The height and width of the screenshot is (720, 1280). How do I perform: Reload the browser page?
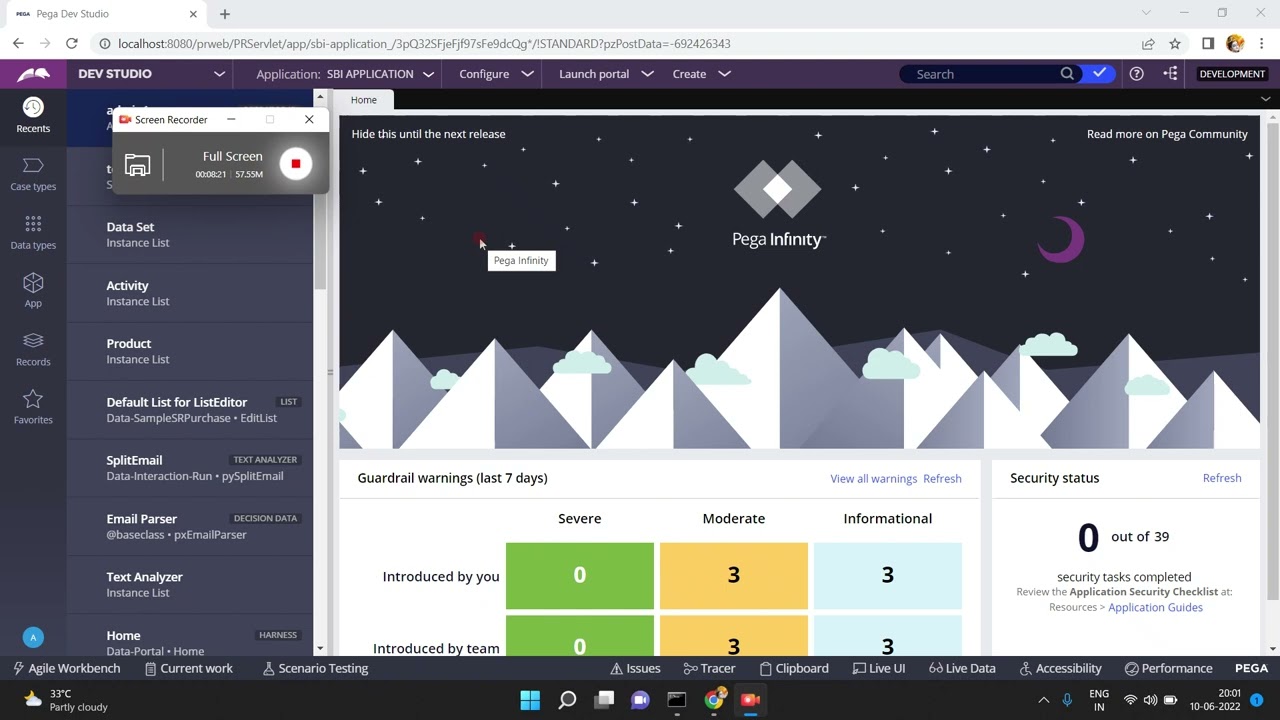click(72, 44)
